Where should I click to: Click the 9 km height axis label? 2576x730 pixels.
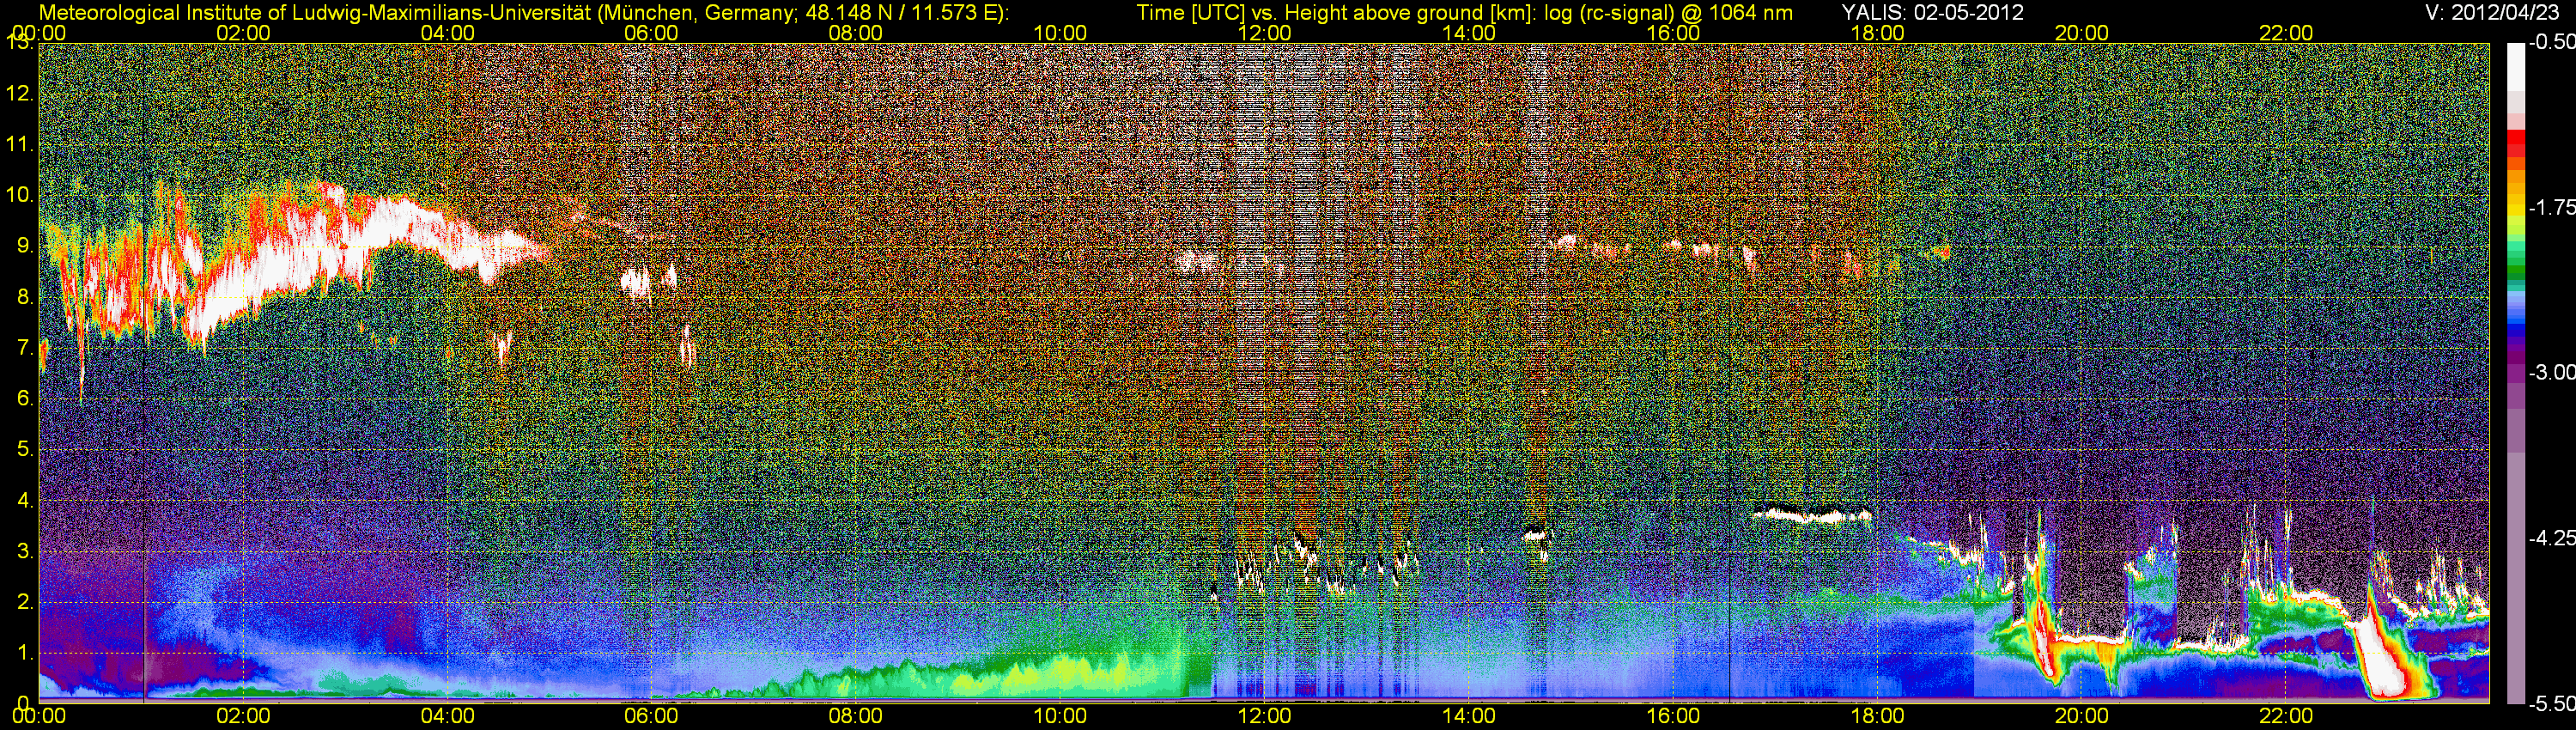[x=25, y=246]
